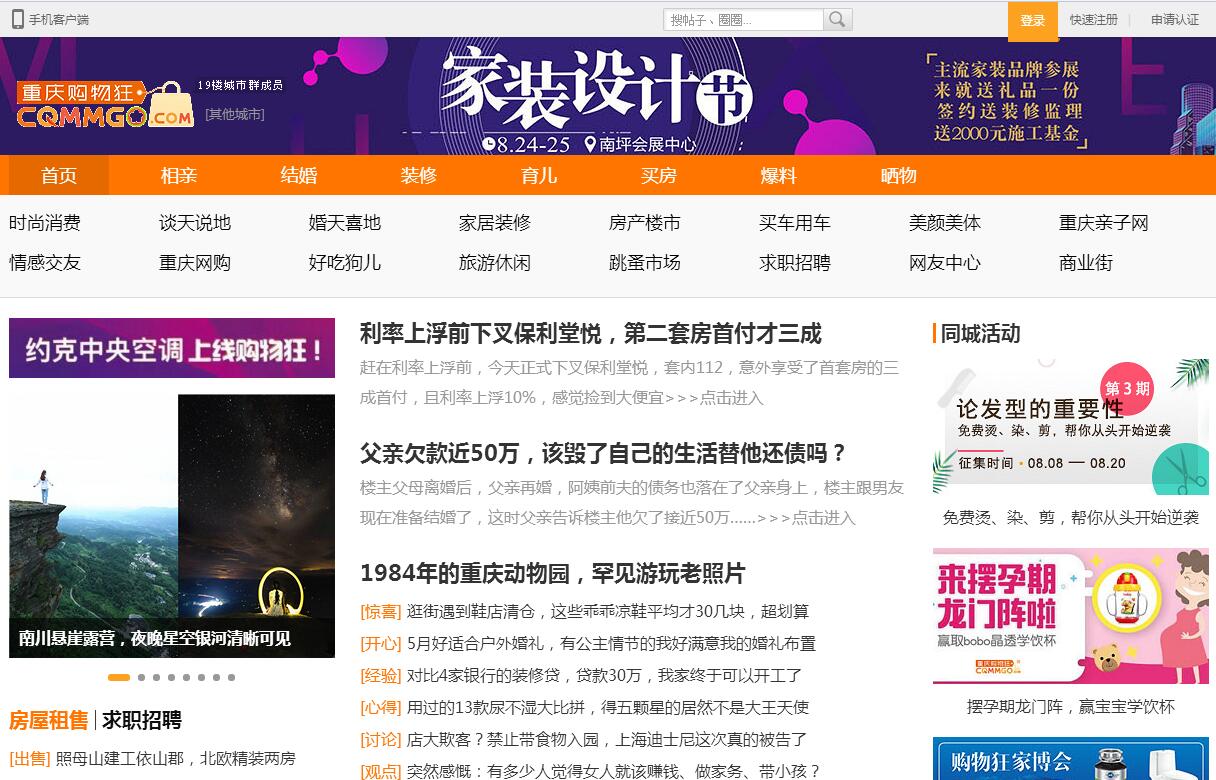Click the [开心] tag label
1216x780 pixels.
pyautogui.click(x=381, y=643)
